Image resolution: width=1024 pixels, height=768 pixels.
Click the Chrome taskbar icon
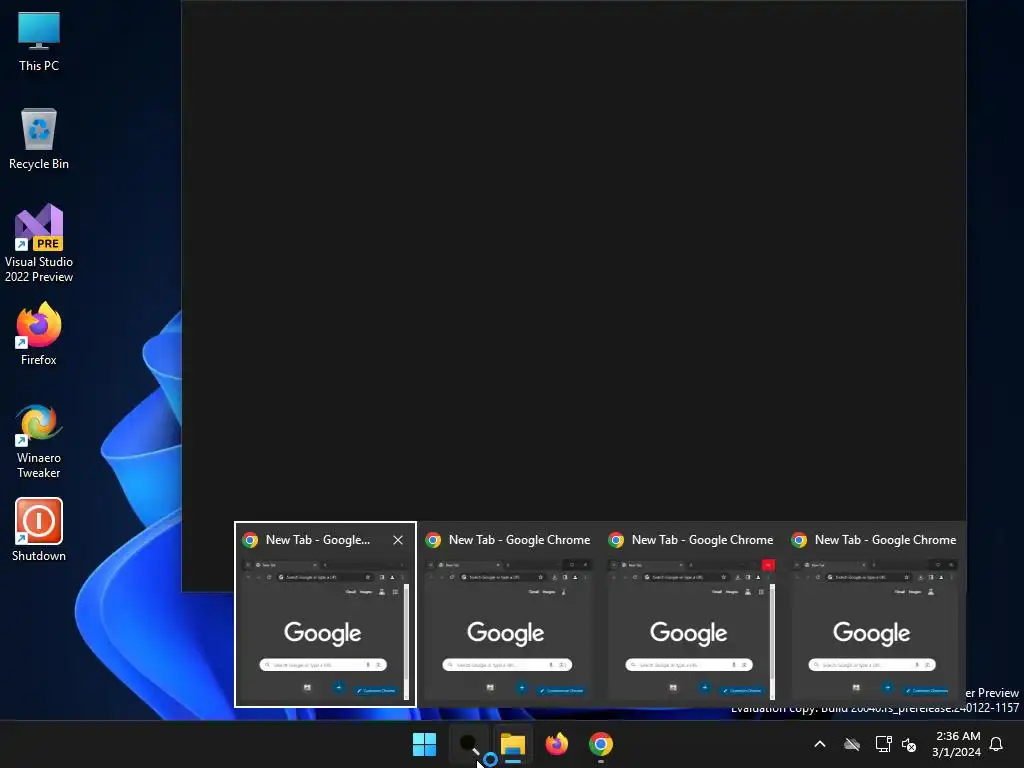tap(601, 744)
